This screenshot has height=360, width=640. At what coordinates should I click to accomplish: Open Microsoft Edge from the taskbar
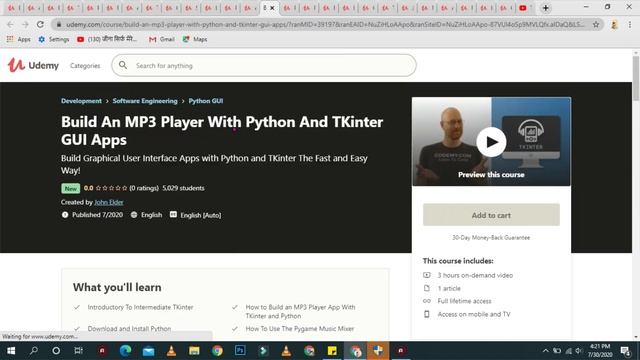(125, 351)
